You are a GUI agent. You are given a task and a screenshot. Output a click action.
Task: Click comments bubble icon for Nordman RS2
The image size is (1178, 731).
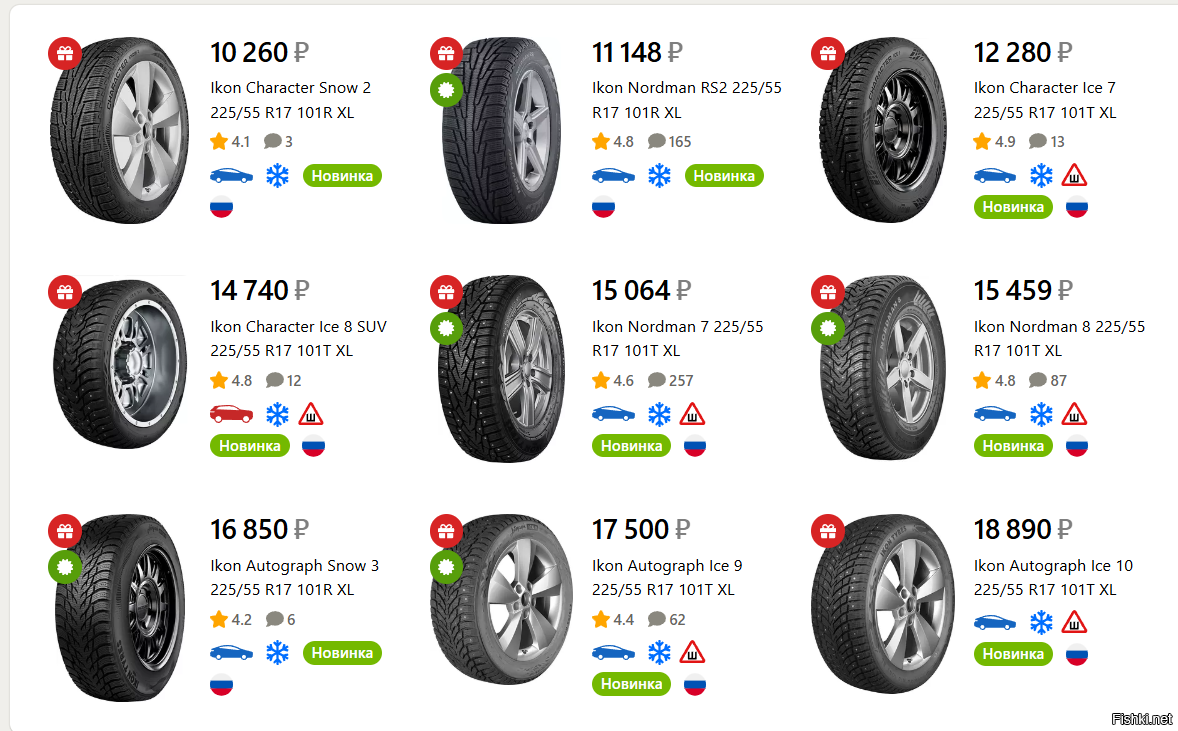657,142
